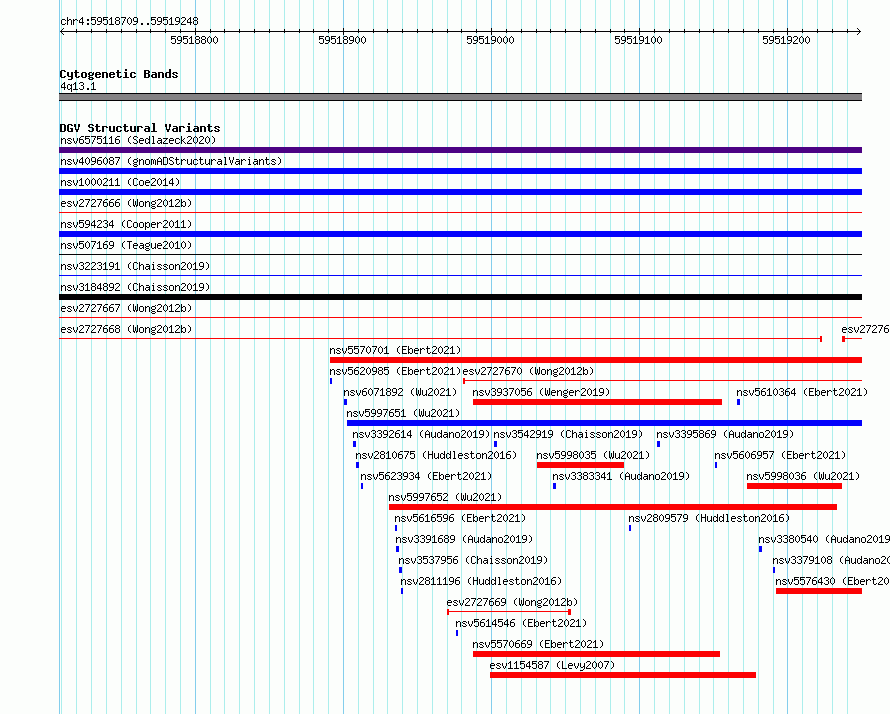Open nsv5614546 (Ebert2021) label
890x714 pixels.
(x=521, y=623)
